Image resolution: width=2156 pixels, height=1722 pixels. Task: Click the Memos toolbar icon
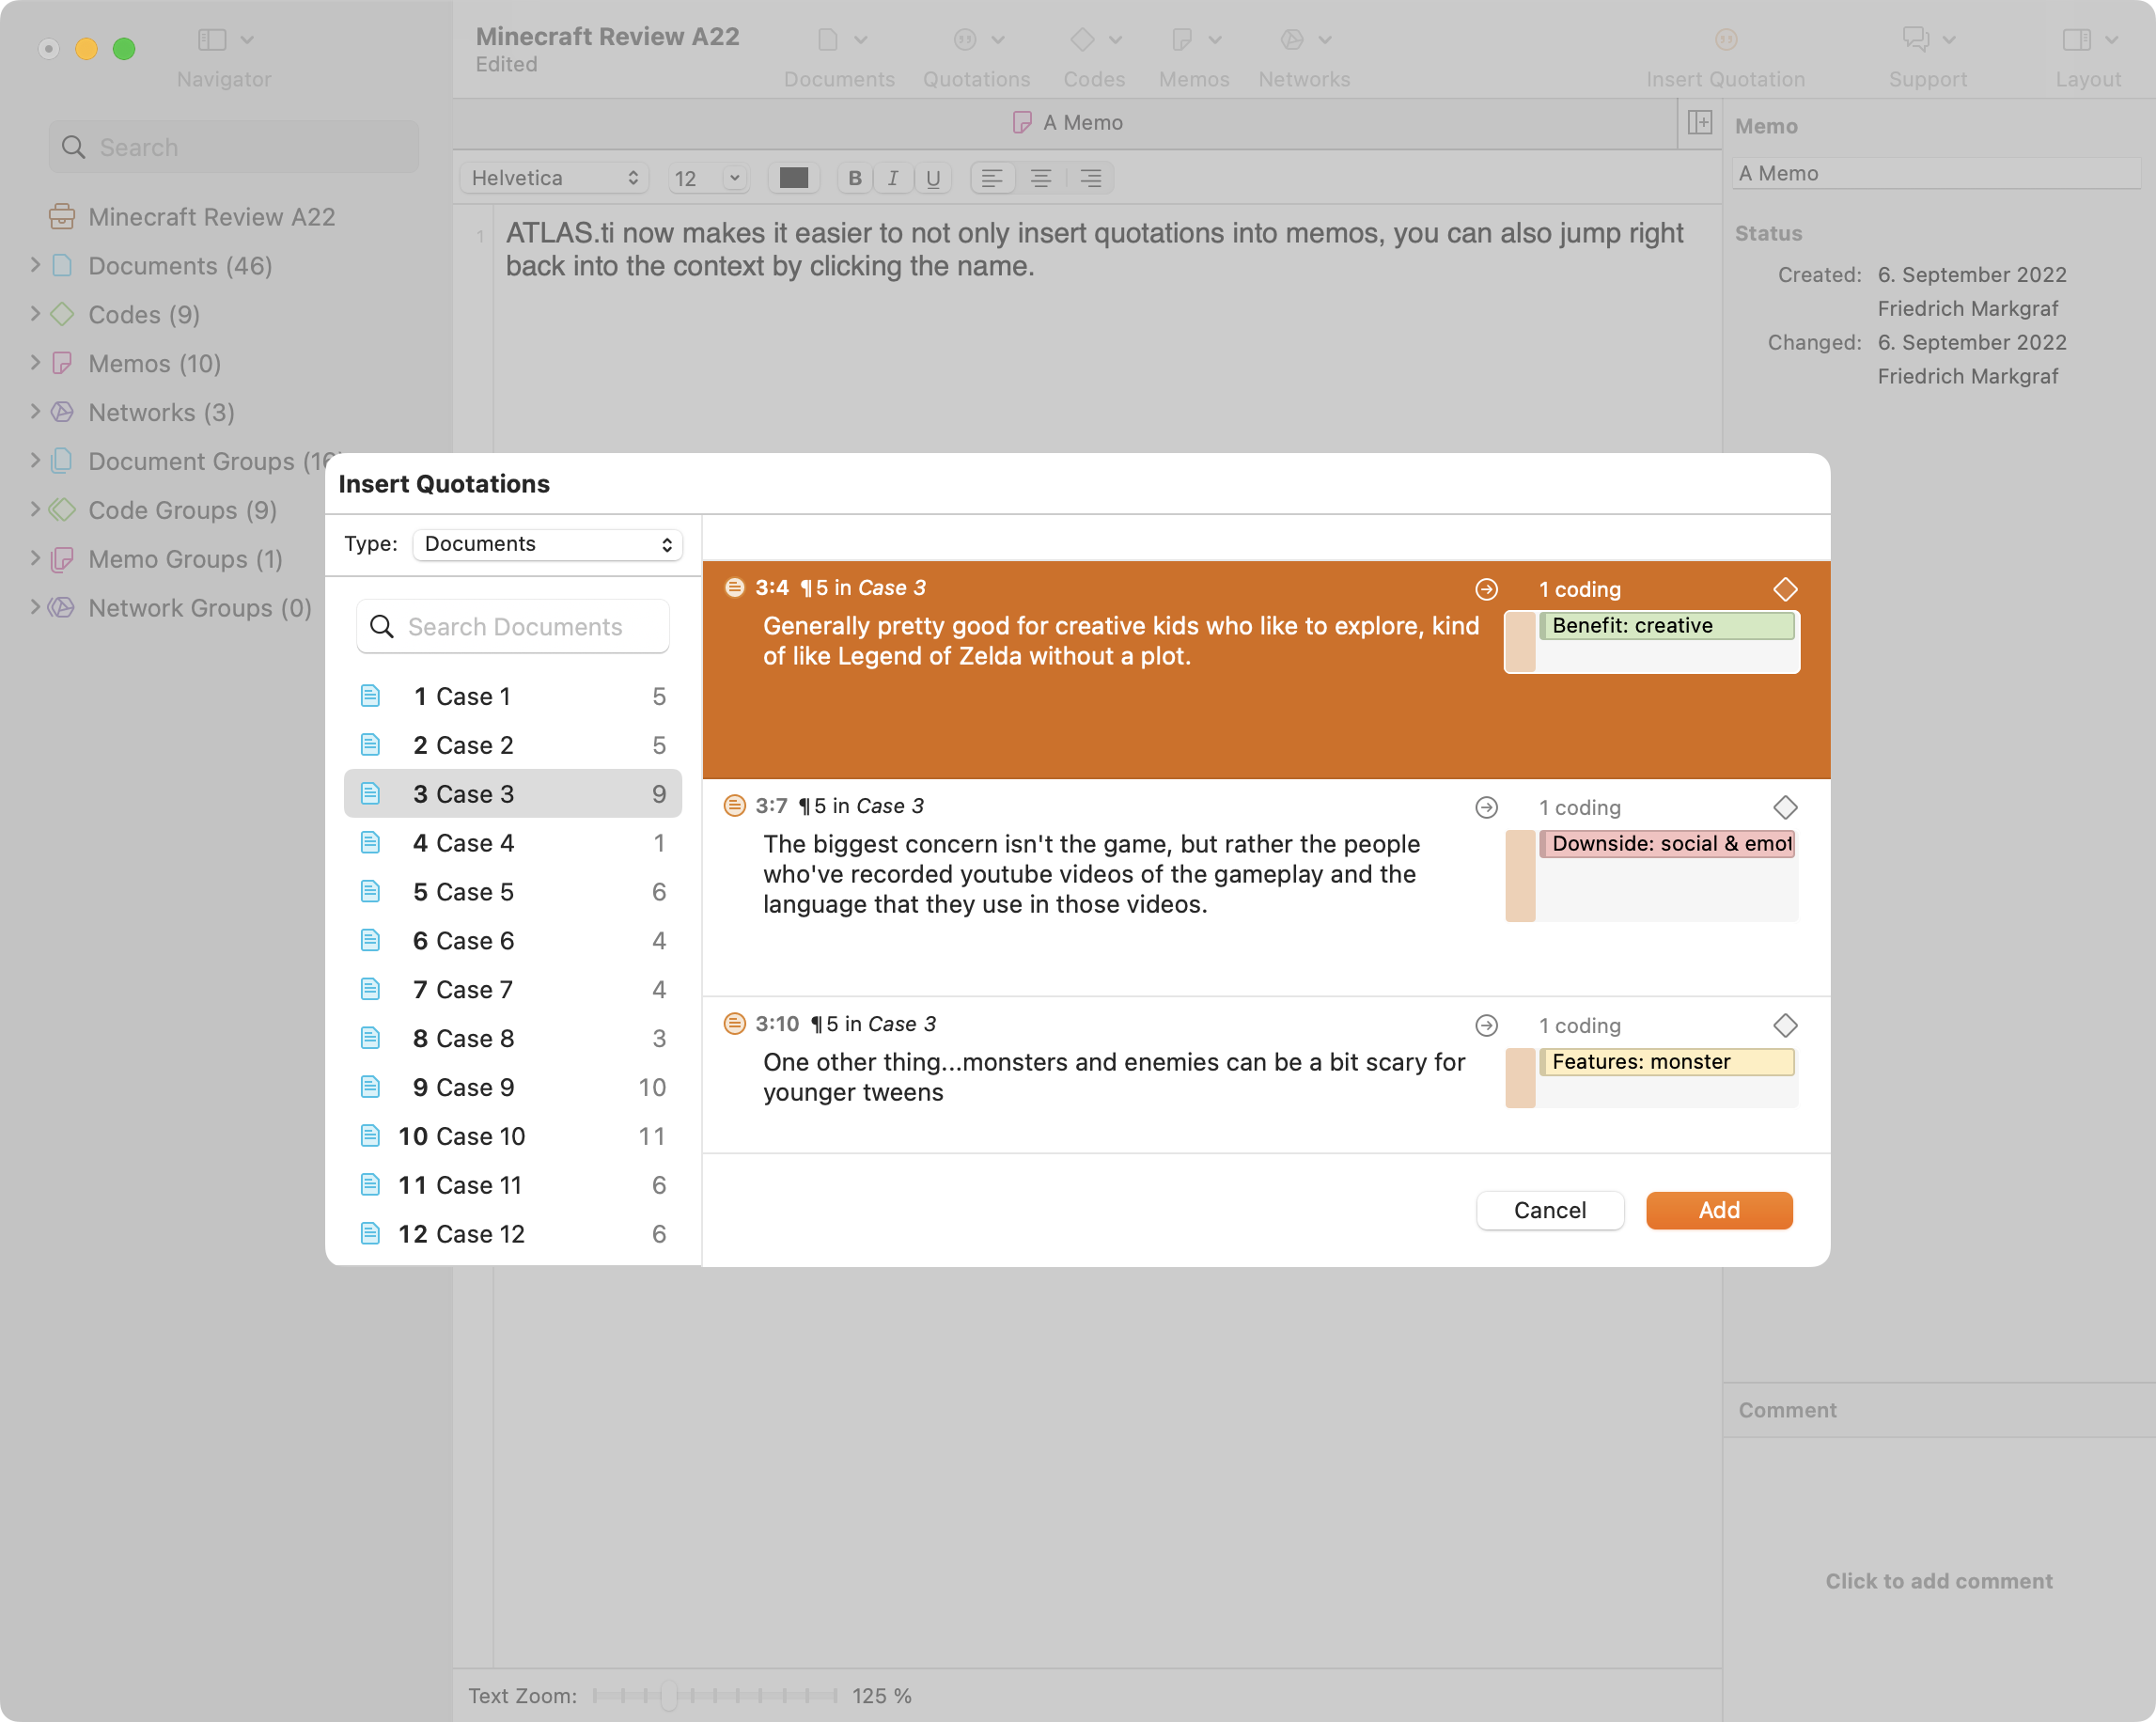(x=1182, y=40)
